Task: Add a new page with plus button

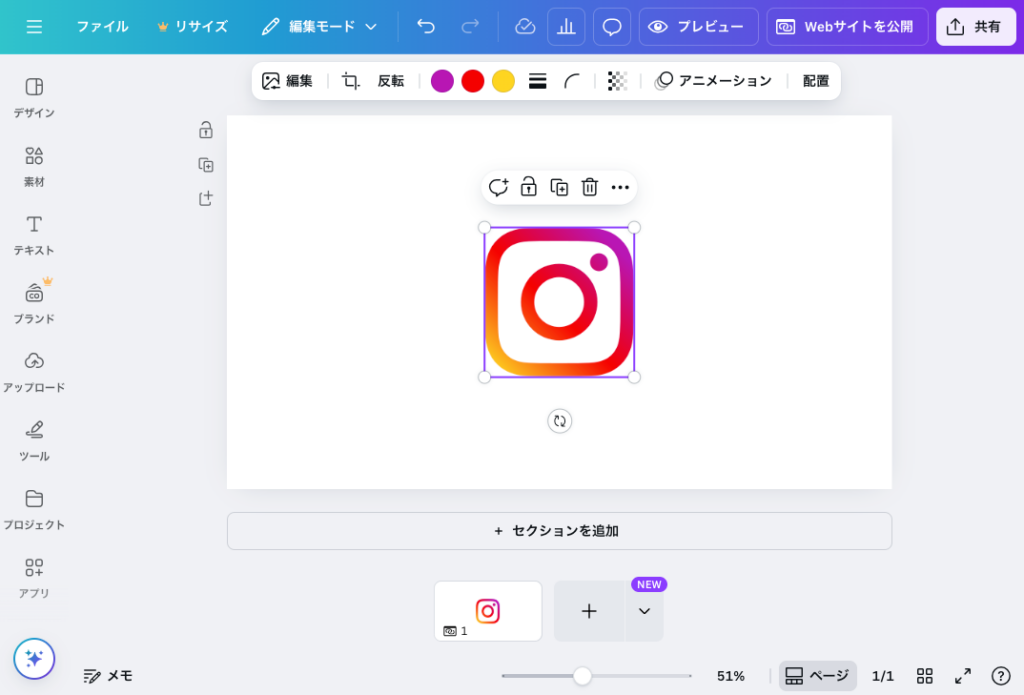Action: 589,611
